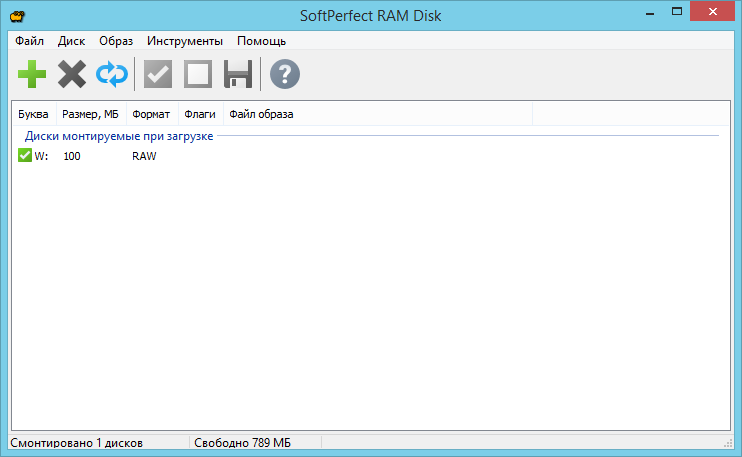Viewport: 742px width, 457px height.
Task: Open the Инструменты menu
Action: 185,41
